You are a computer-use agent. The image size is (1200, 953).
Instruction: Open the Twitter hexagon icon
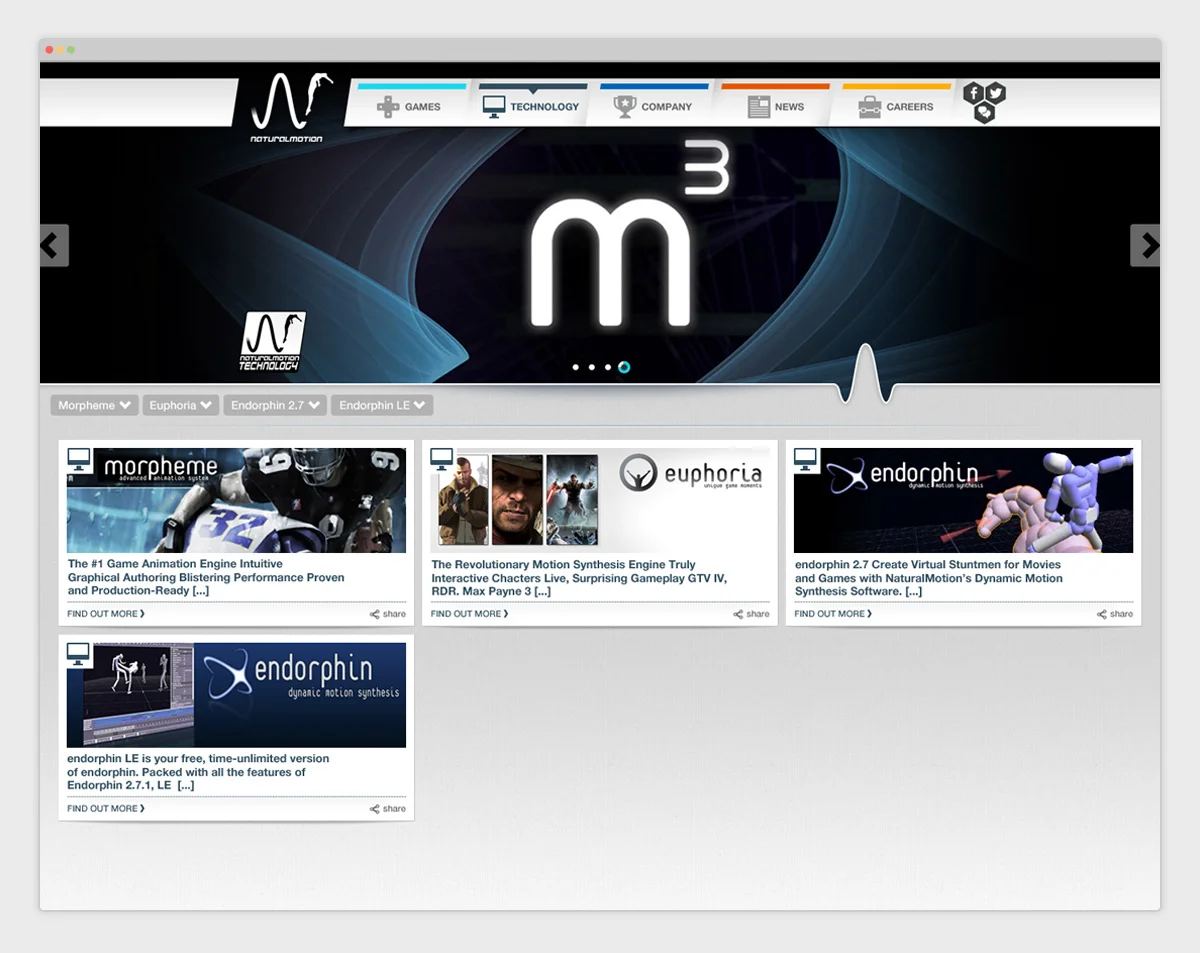(995, 94)
